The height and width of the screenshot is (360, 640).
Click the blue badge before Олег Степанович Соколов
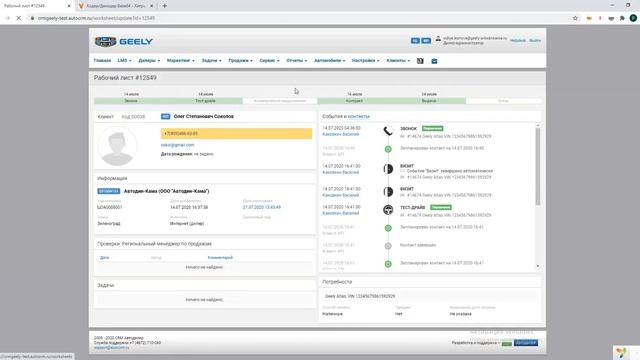coord(165,117)
